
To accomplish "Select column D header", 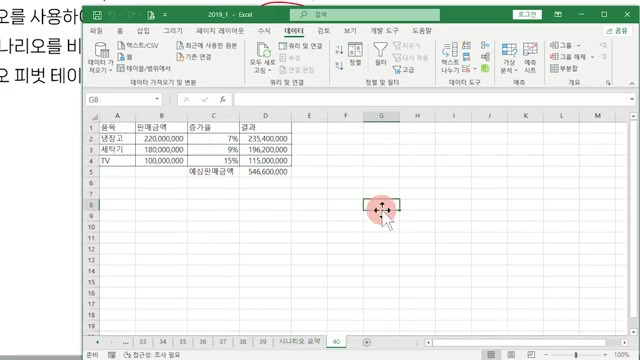I will click(265, 116).
